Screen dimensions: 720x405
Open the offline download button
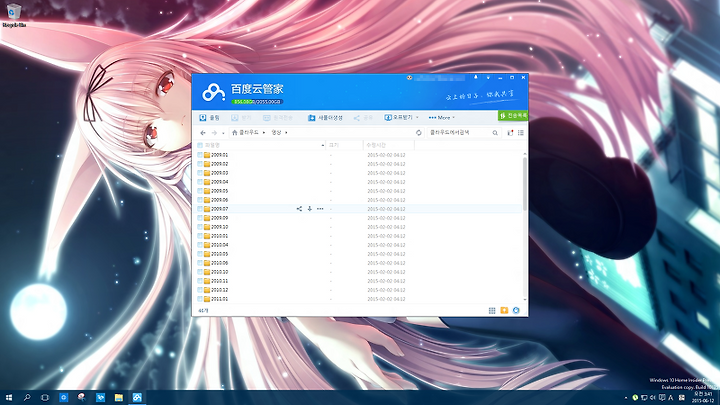point(399,118)
